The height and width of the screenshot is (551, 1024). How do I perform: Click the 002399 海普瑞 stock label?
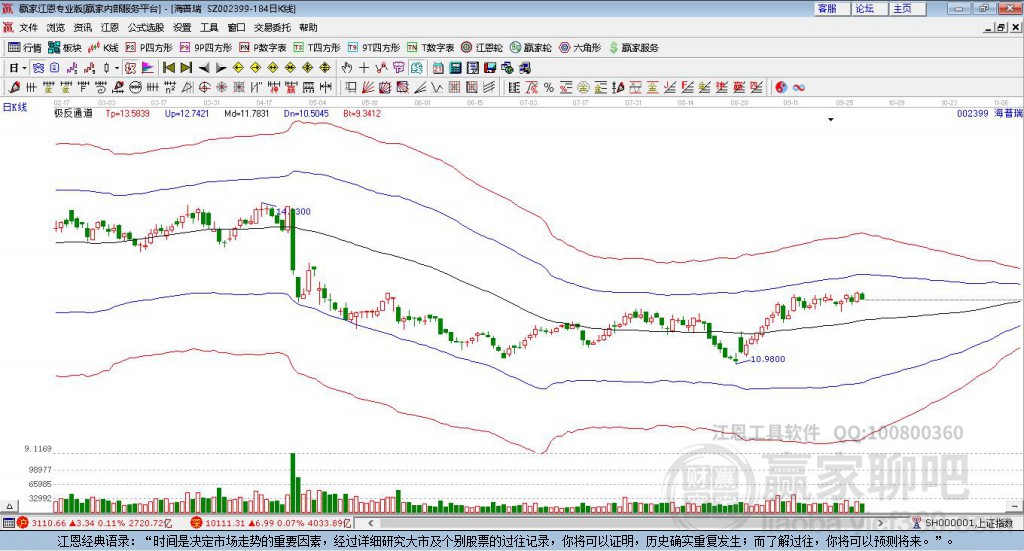pyautogui.click(x=989, y=113)
